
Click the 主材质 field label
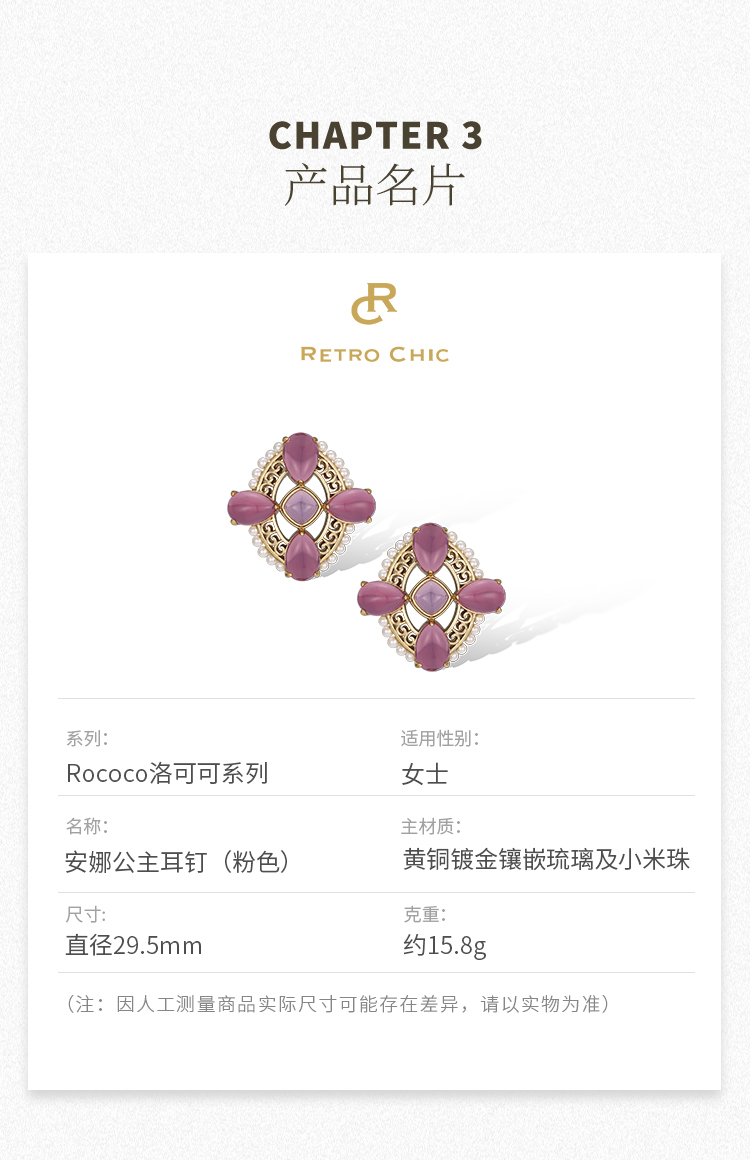[x=430, y=826]
